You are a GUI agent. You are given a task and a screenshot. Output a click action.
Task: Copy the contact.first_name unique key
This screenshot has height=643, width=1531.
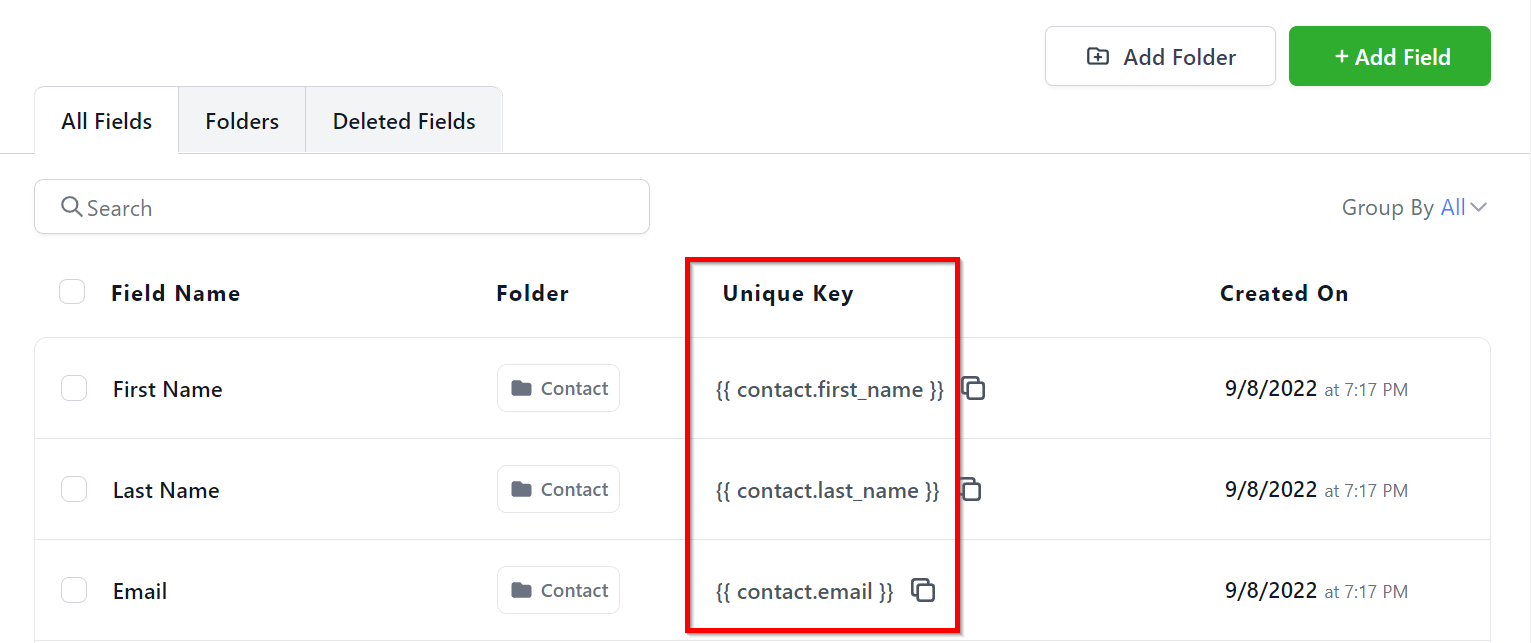[974, 388]
